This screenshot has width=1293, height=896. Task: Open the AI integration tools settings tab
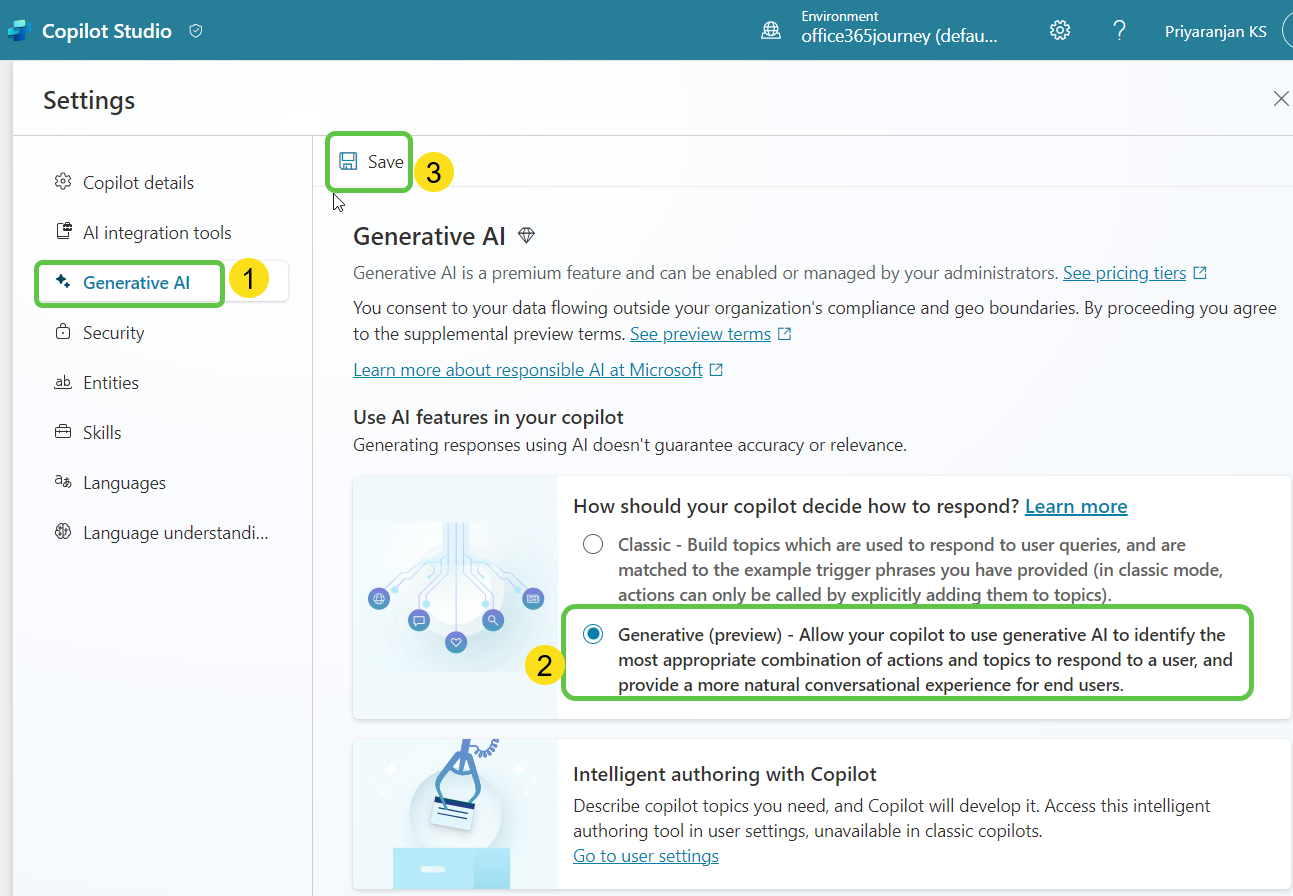tap(157, 233)
